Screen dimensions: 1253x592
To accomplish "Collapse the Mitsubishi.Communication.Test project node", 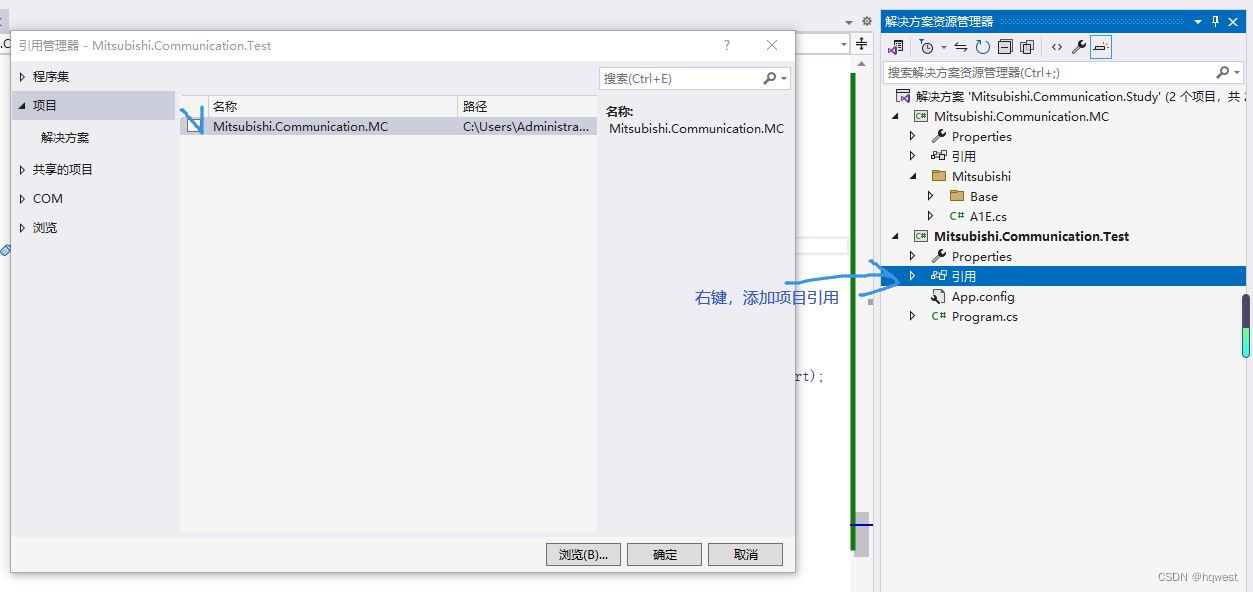I will (x=896, y=236).
